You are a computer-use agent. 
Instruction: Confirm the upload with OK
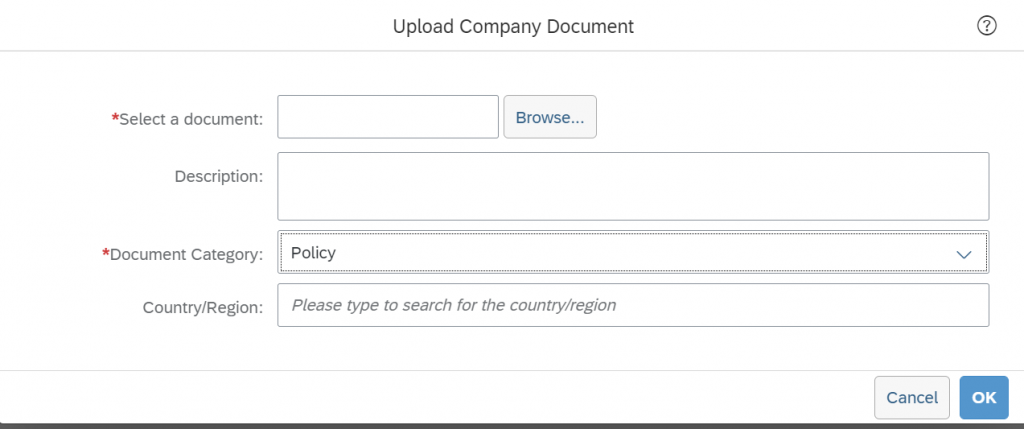coord(984,398)
